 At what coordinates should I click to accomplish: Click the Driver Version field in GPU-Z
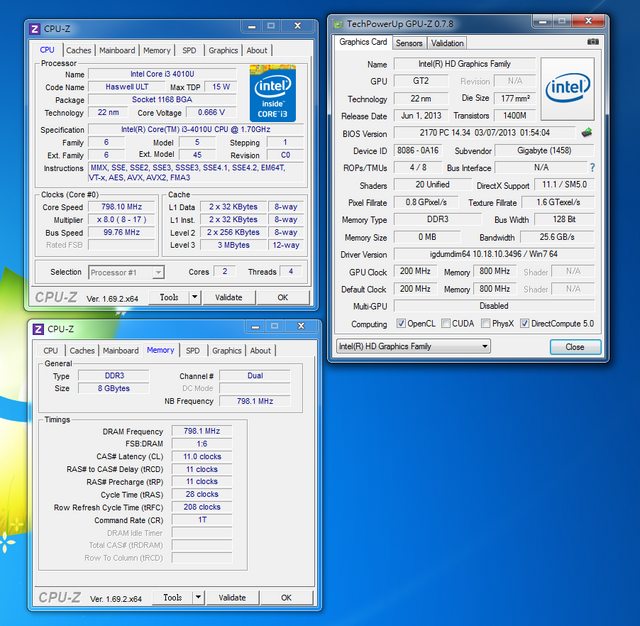click(x=494, y=254)
